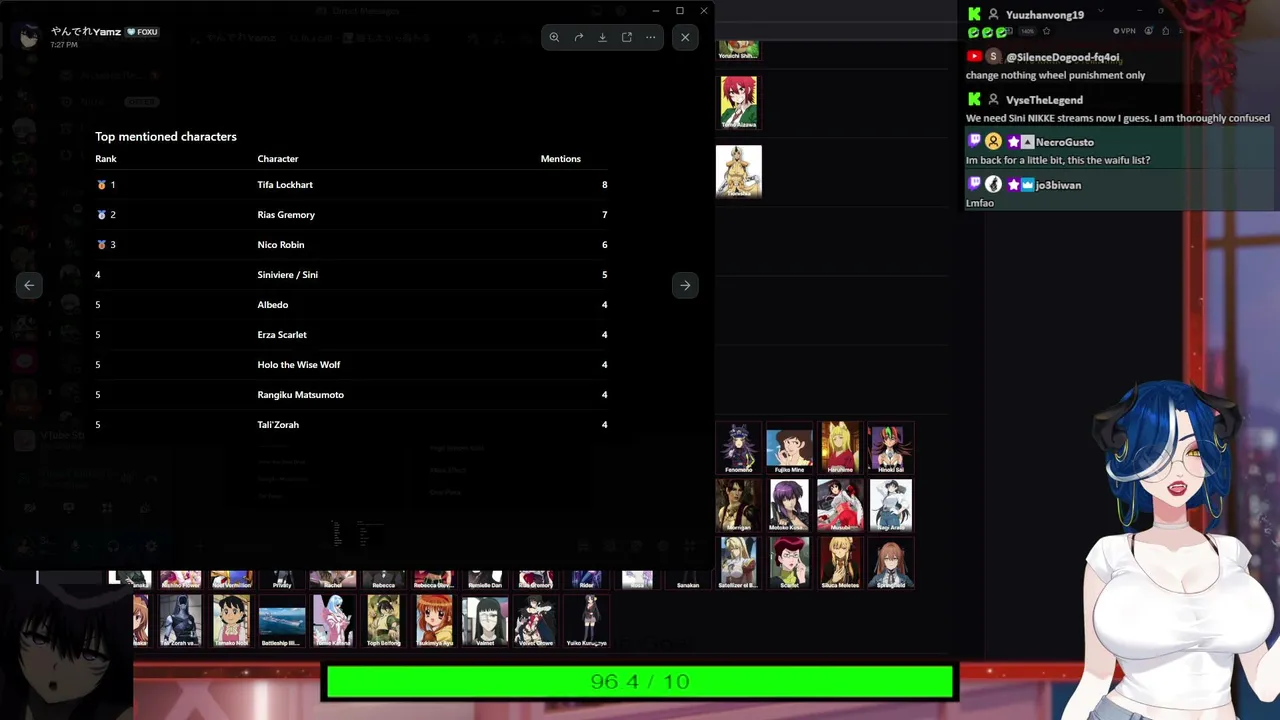Forward the image using the arrow icon
The image size is (1280, 720).
click(578, 37)
